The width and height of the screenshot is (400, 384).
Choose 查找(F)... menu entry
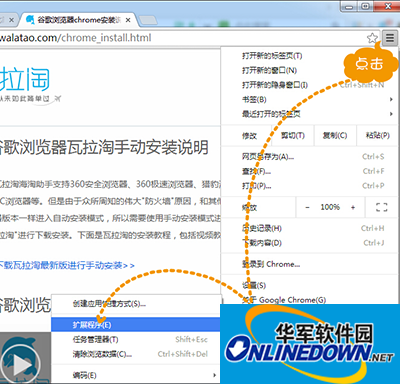coord(309,171)
